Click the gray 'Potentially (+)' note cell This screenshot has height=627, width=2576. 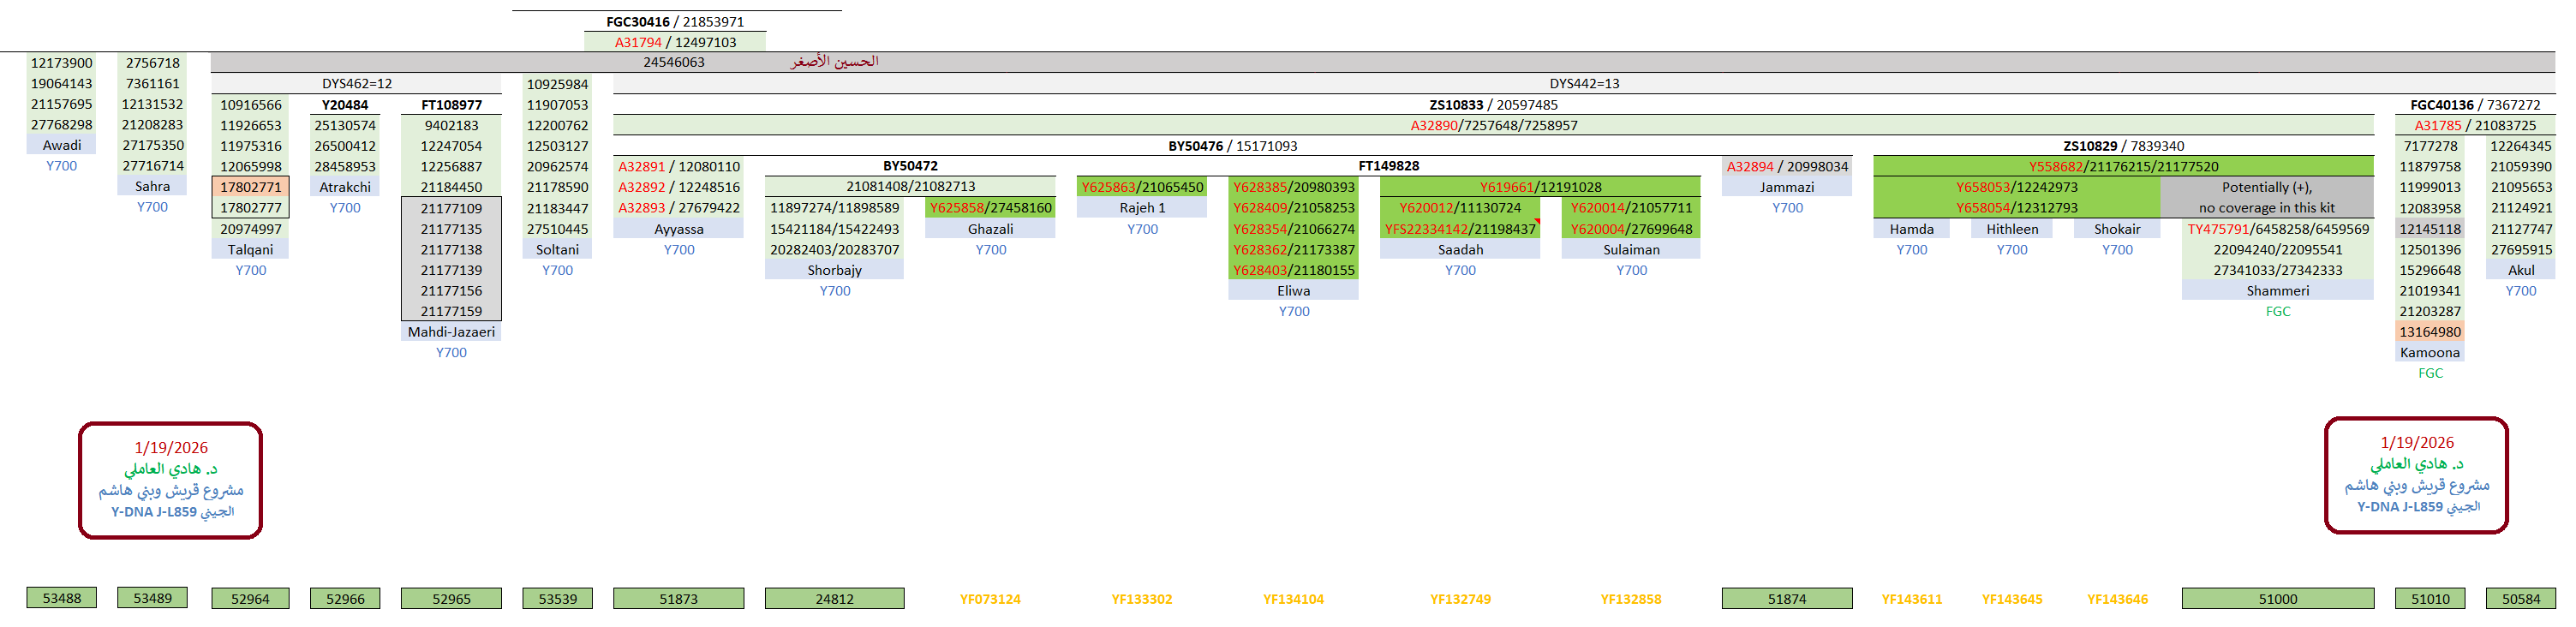pyautogui.click(x=2266, y=197)
